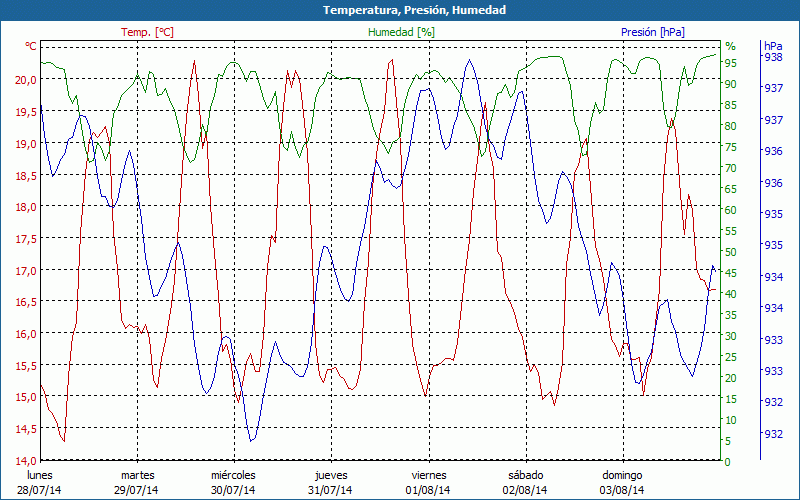Select the domingo 03/08/14 date label
The height and width of the screenshot is (500, 800).
pyautogui.click(x=622, y=482)
